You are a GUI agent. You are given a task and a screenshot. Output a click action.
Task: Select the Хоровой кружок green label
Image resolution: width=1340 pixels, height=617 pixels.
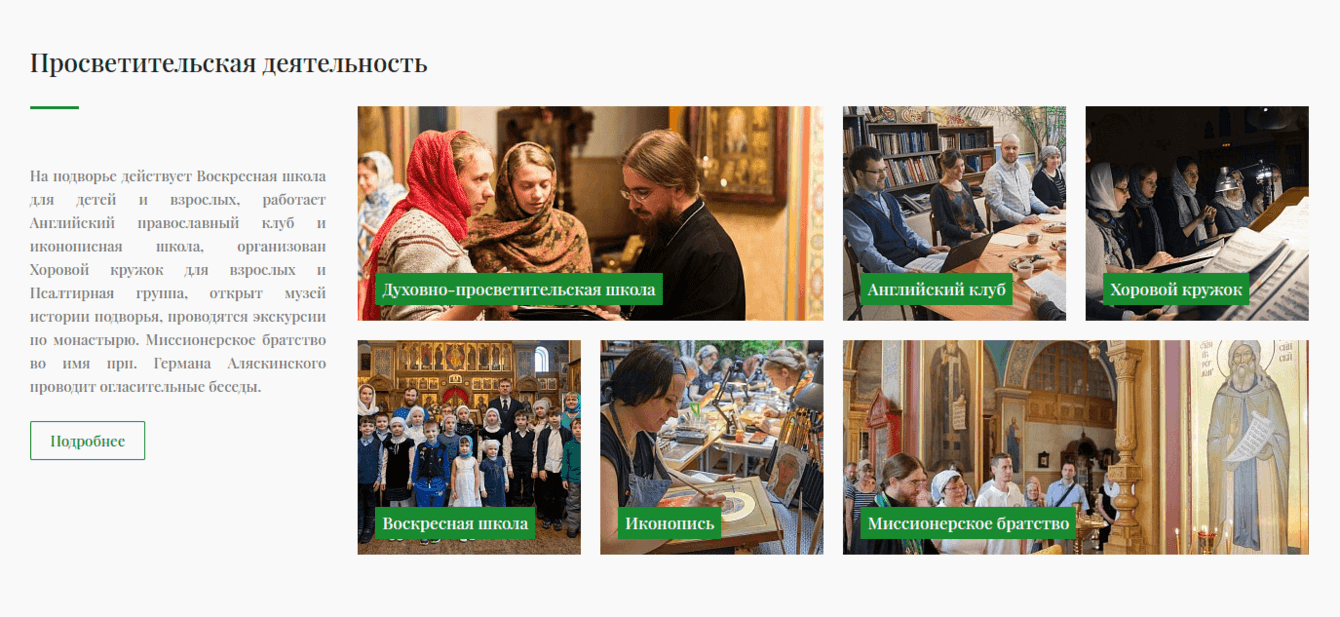pyautogui.click(x=1175, y=290)
